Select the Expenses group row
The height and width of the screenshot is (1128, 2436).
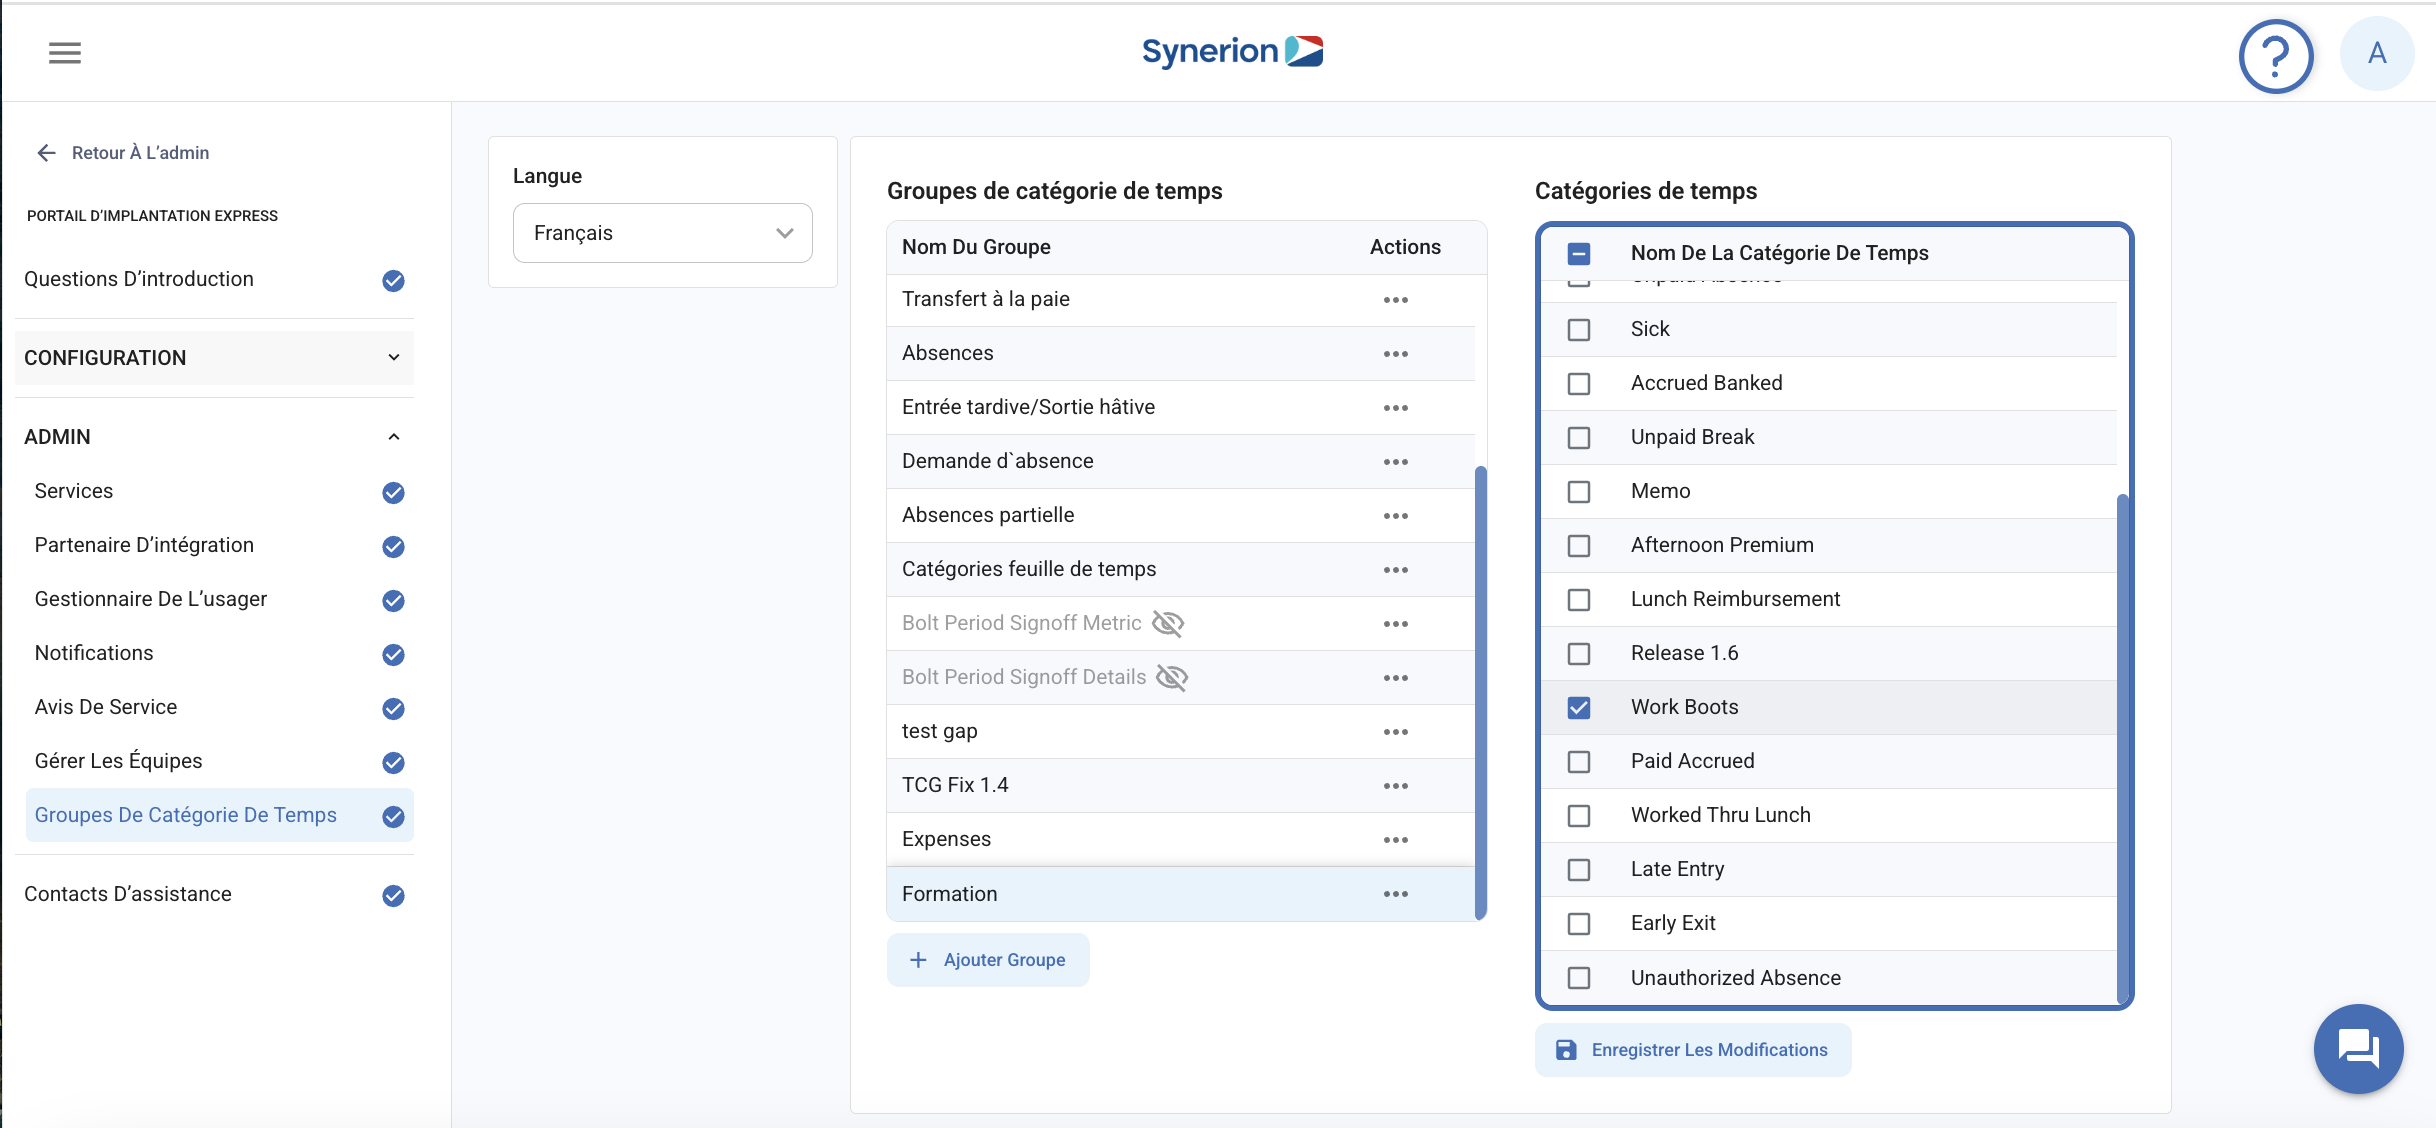pos(1180,840)
